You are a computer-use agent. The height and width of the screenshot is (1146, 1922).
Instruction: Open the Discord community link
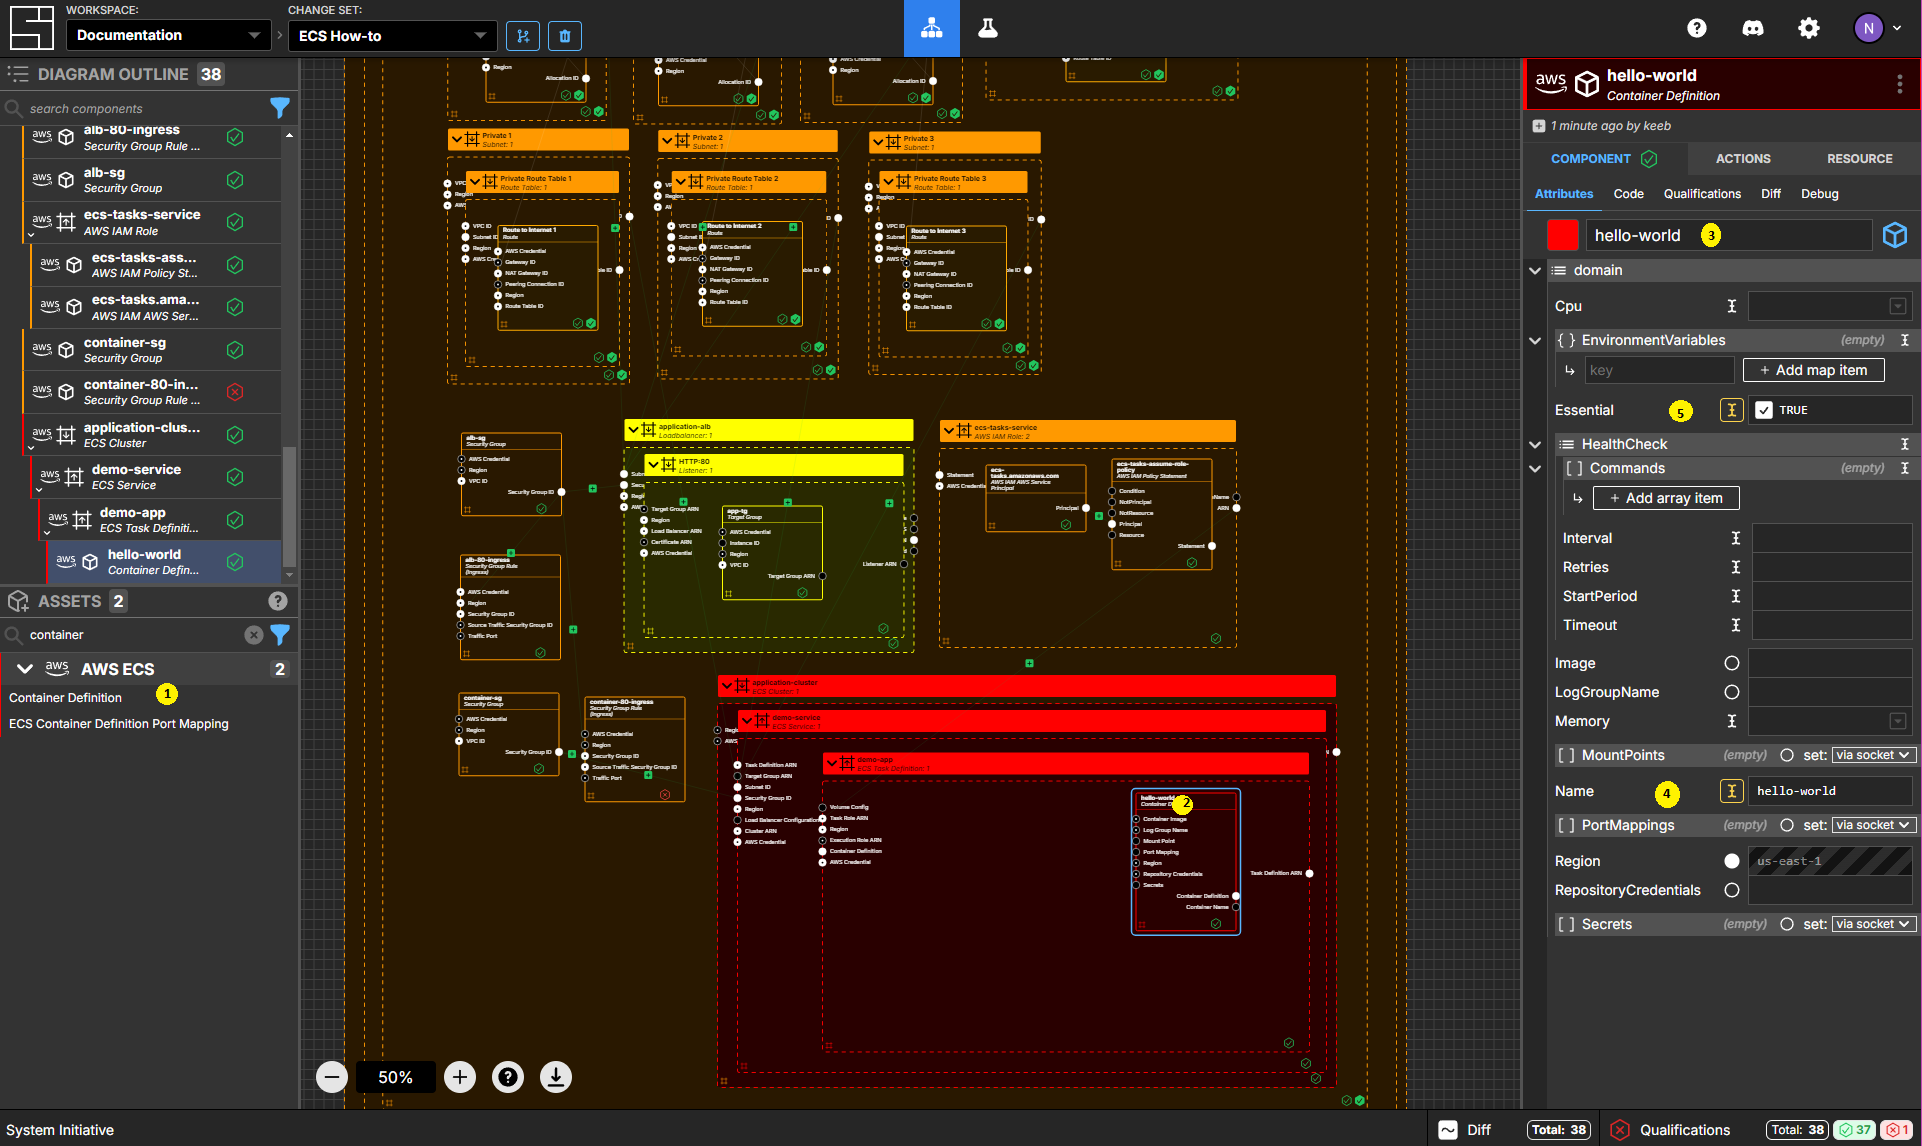click(x=1753, y=28)
